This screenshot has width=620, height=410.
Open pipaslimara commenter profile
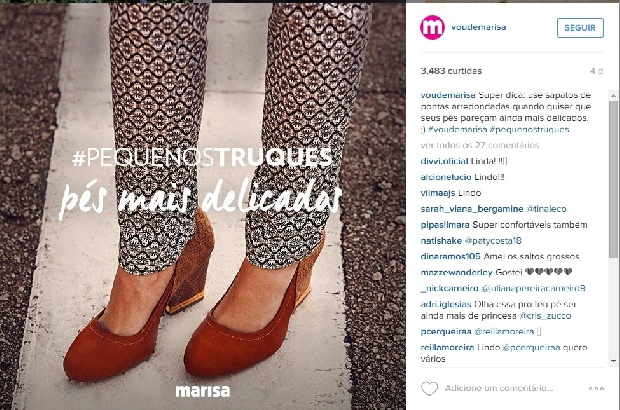[x=445, y=225]
